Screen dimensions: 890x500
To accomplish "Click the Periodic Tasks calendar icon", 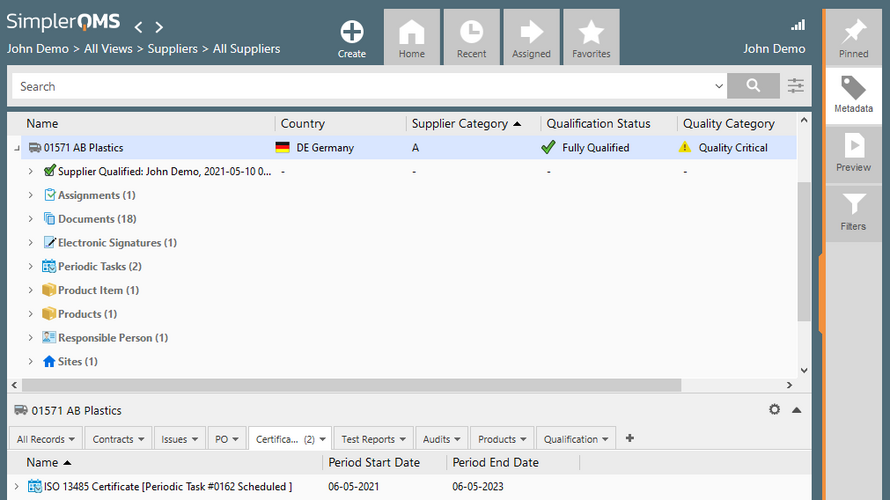I will 49,266.
